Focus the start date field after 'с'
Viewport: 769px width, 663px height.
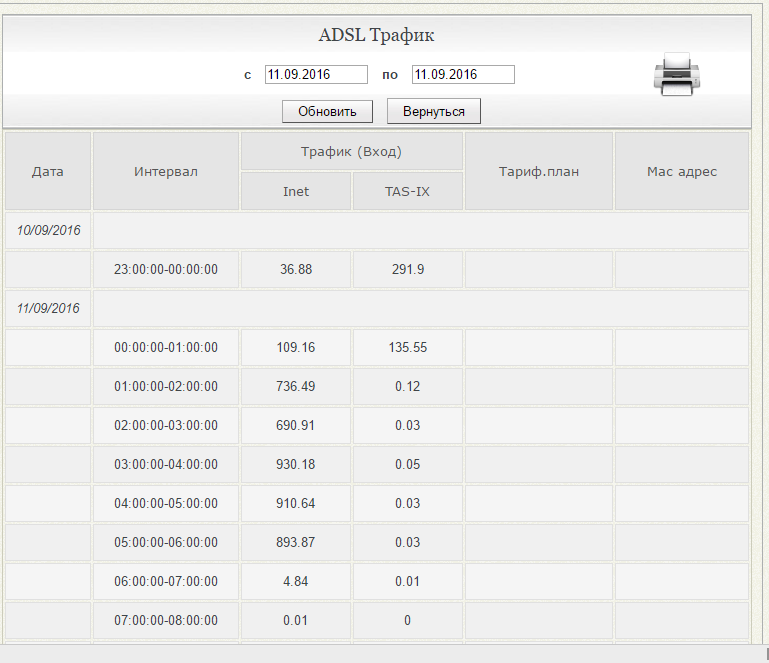click(x=316, y=75)
